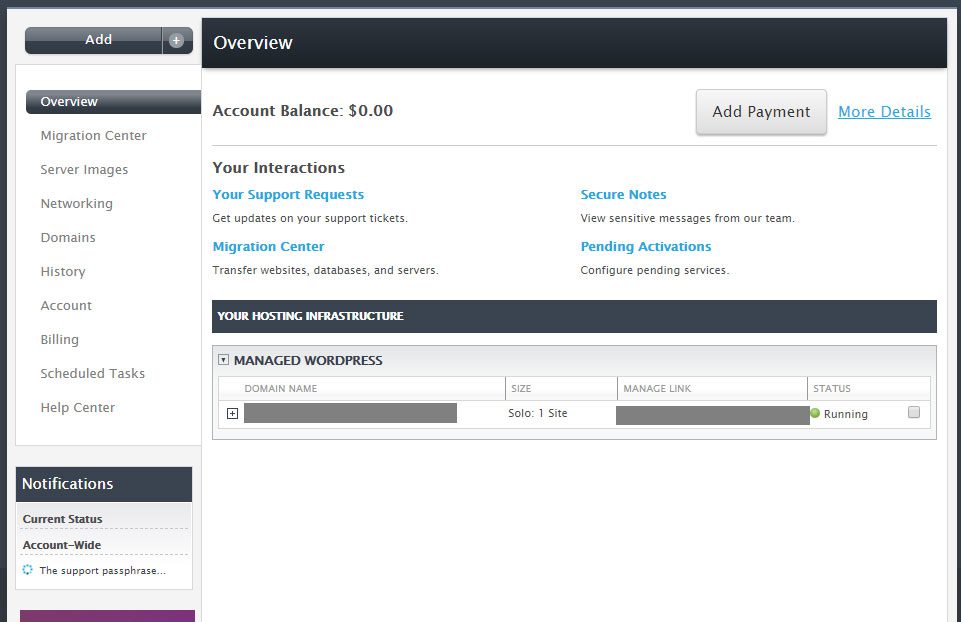Navigate to Domains in sidebar
This screenshot has width=961, height=622.
click(x=68, y=238)
